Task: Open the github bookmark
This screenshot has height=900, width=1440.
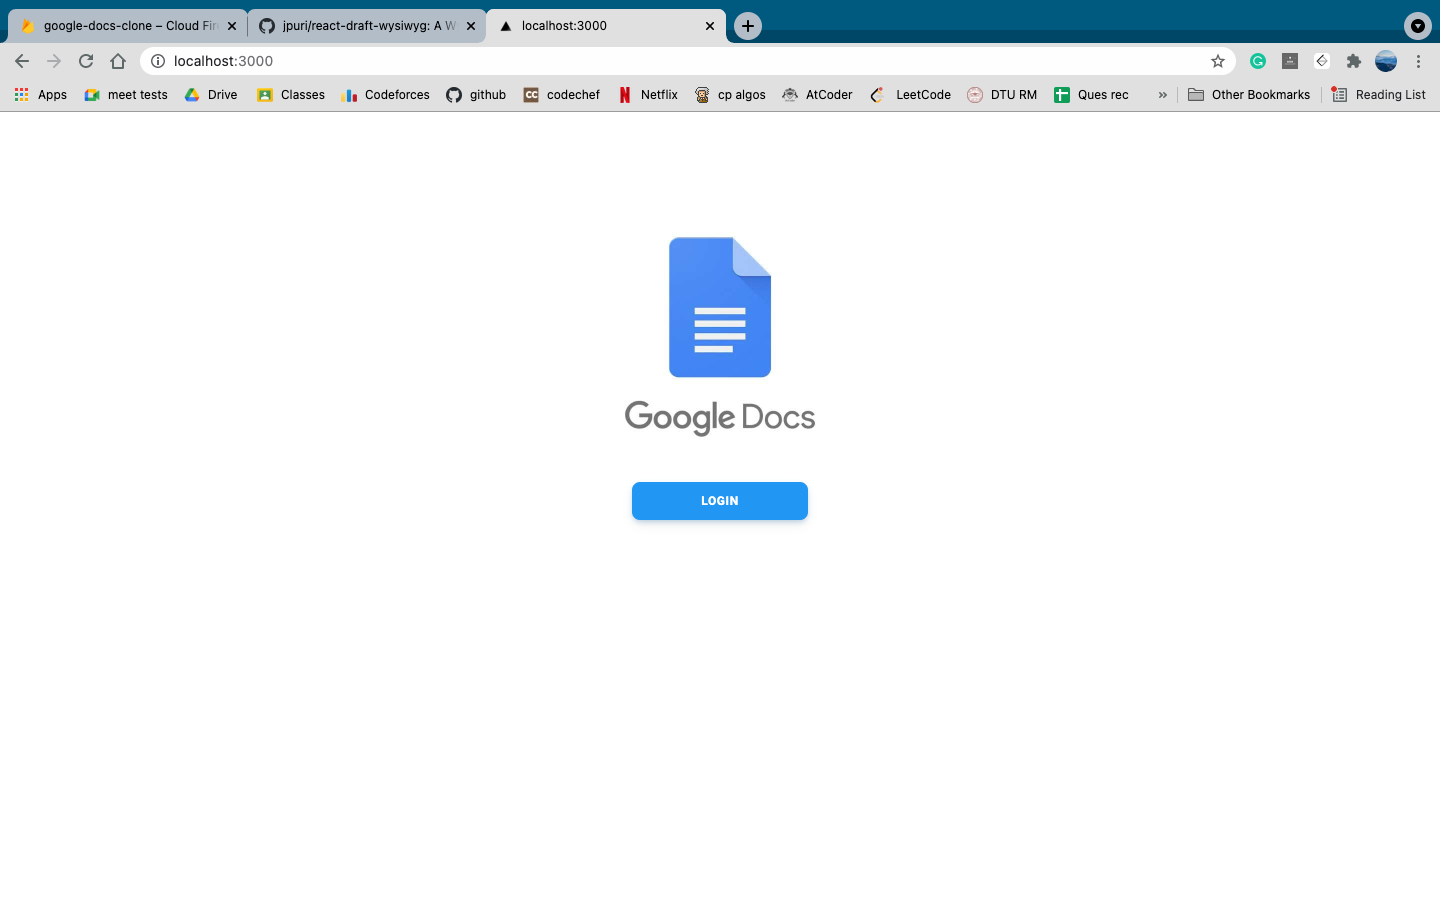Action: [x=476, y=95]
